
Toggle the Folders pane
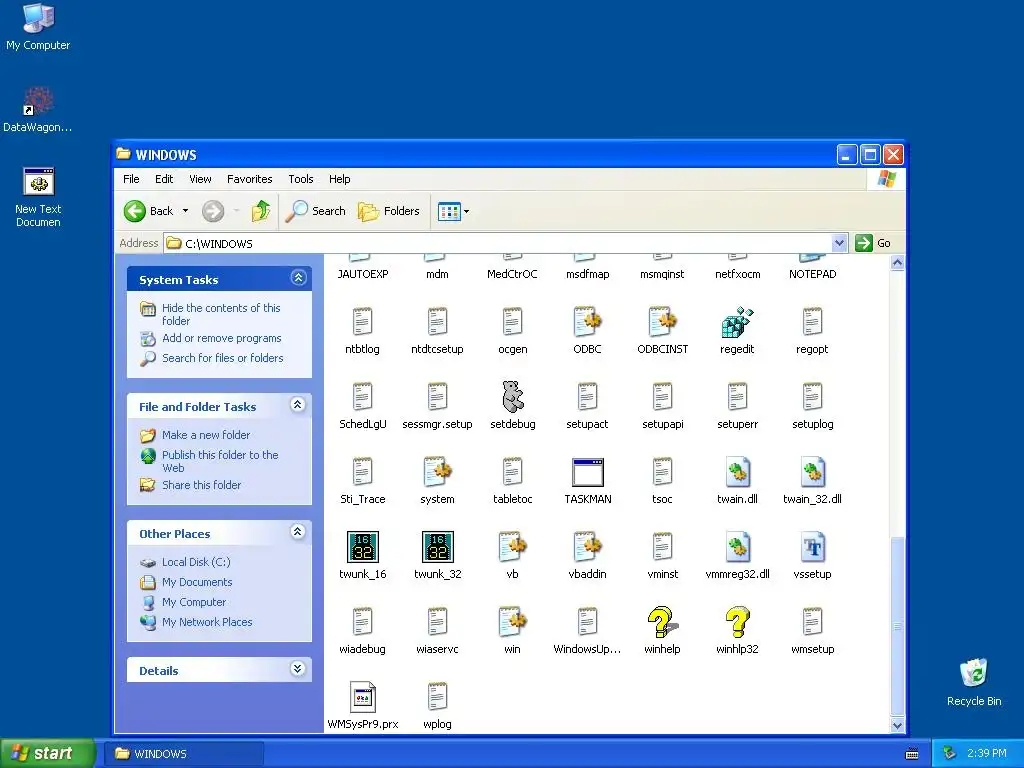[389, 211]
